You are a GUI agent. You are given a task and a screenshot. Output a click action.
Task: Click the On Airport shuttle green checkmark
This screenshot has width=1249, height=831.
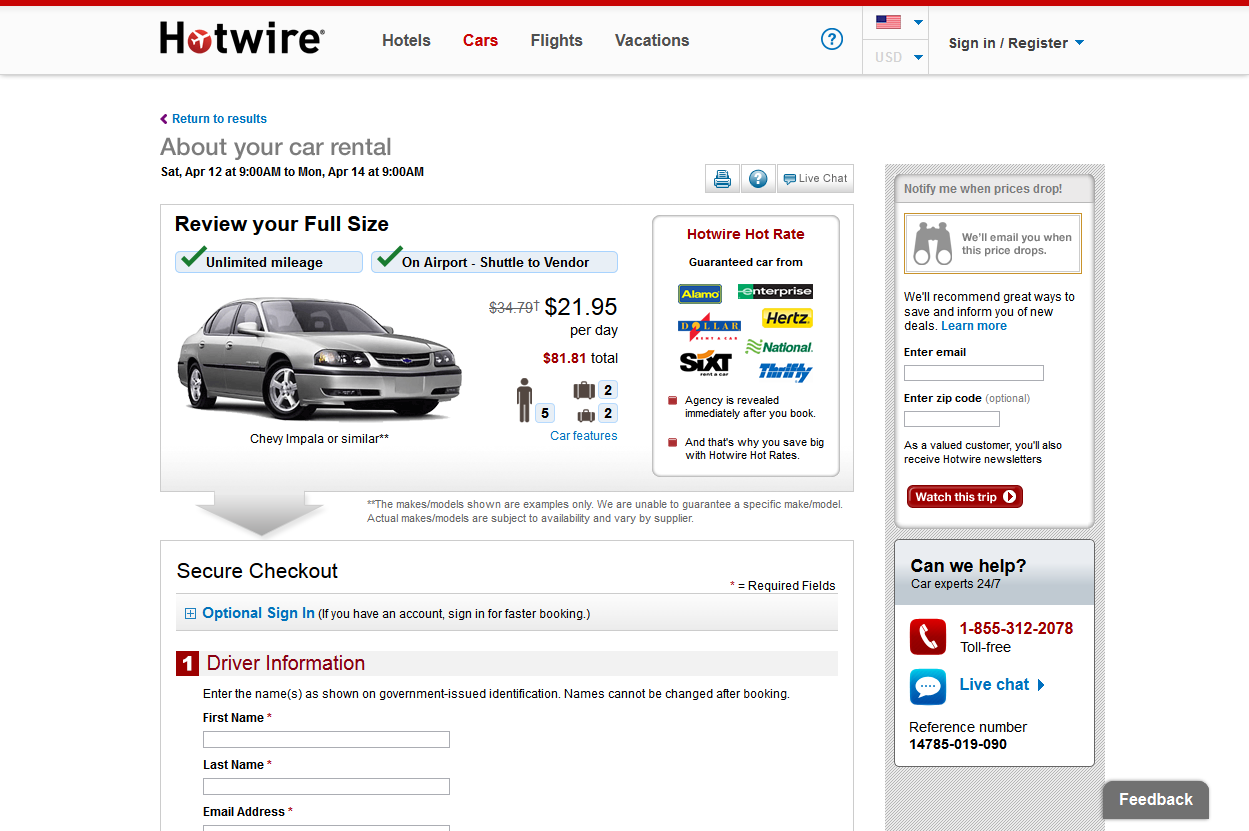click(389, 256)
